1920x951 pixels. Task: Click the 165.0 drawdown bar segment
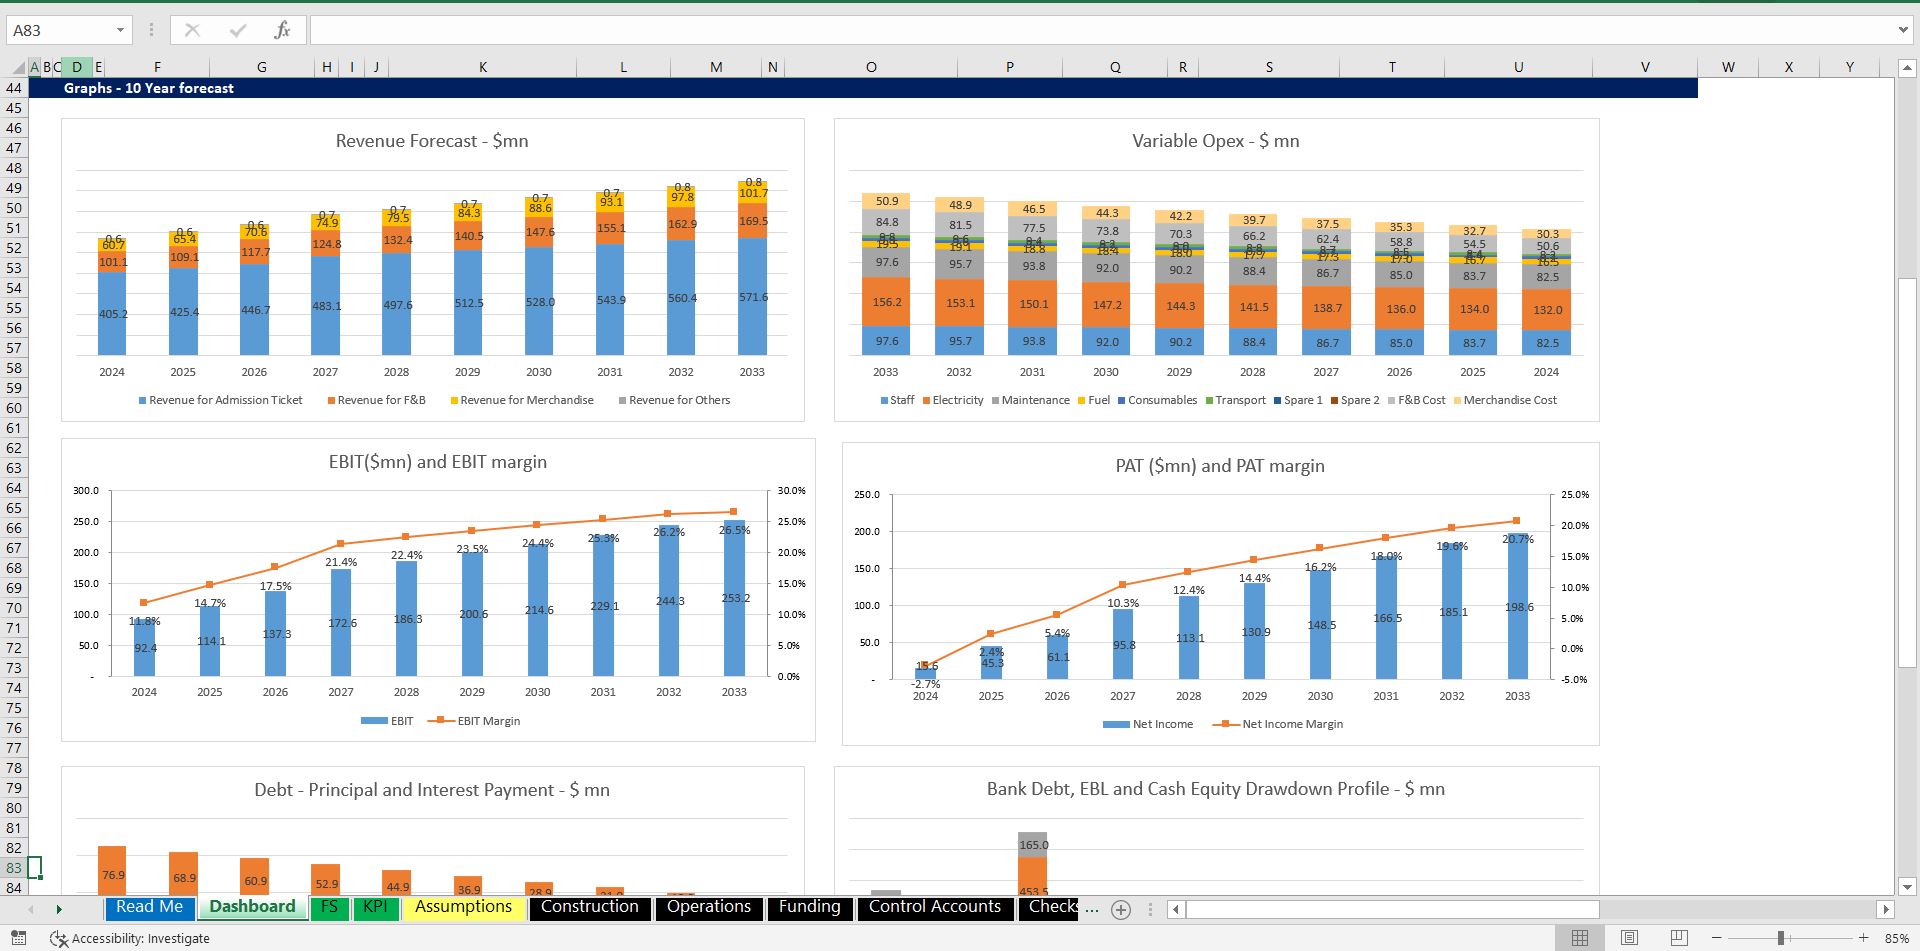click(1033, 844)
